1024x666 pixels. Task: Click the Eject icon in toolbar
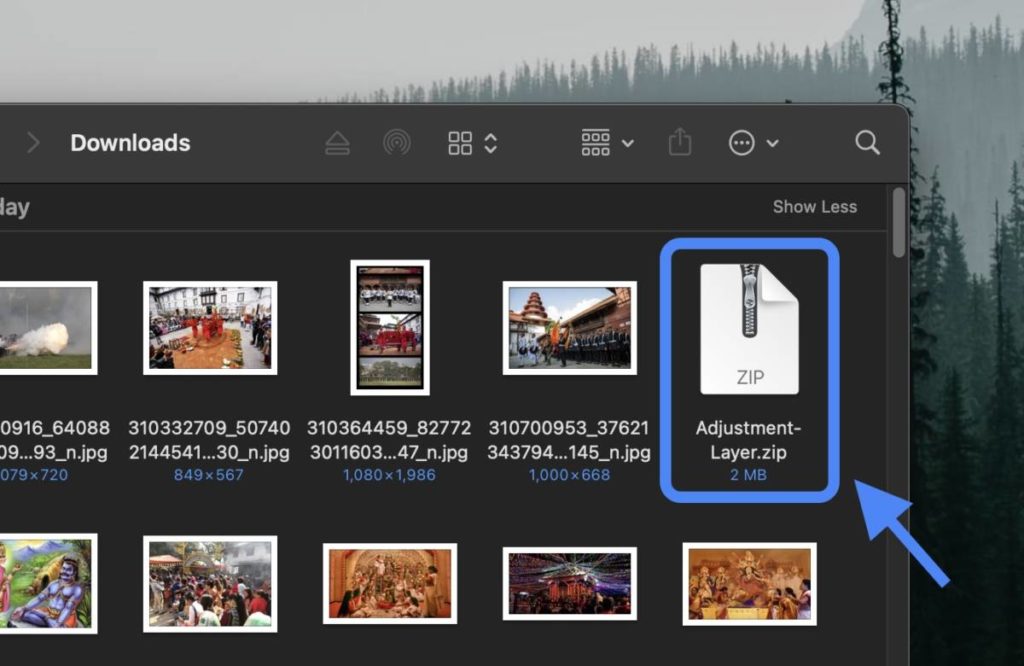pos(337,143)
